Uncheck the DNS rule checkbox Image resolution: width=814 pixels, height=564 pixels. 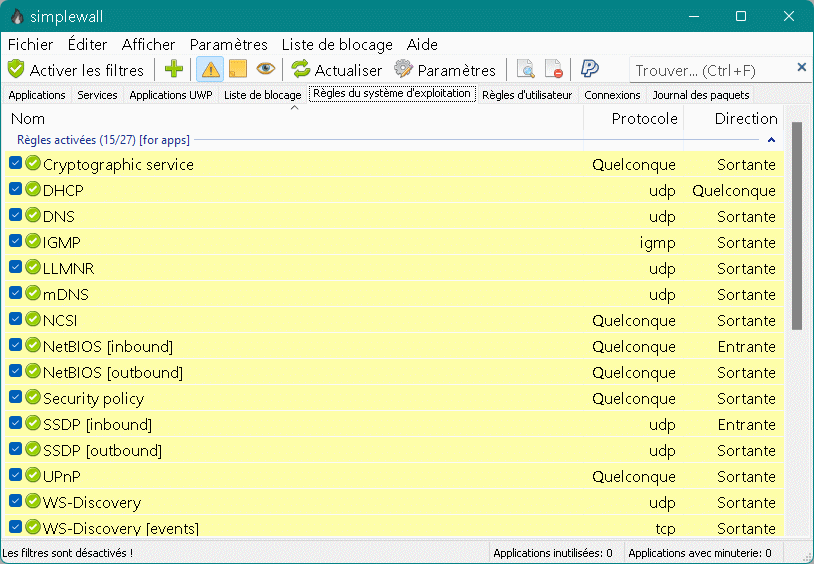point(16,215)
